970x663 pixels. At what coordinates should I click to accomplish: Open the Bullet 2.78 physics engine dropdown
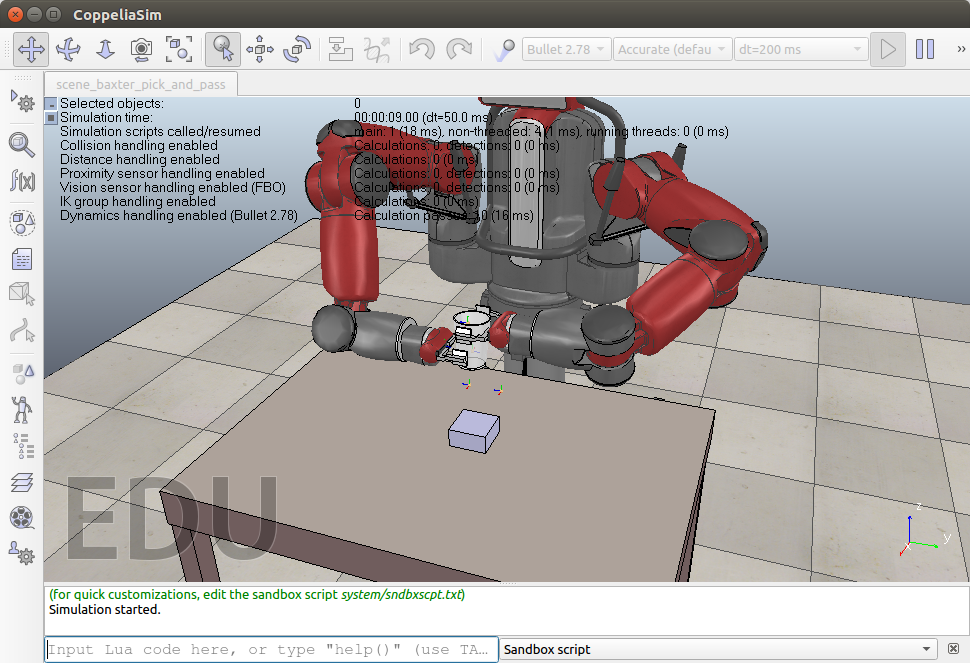[x=566, y=48]
